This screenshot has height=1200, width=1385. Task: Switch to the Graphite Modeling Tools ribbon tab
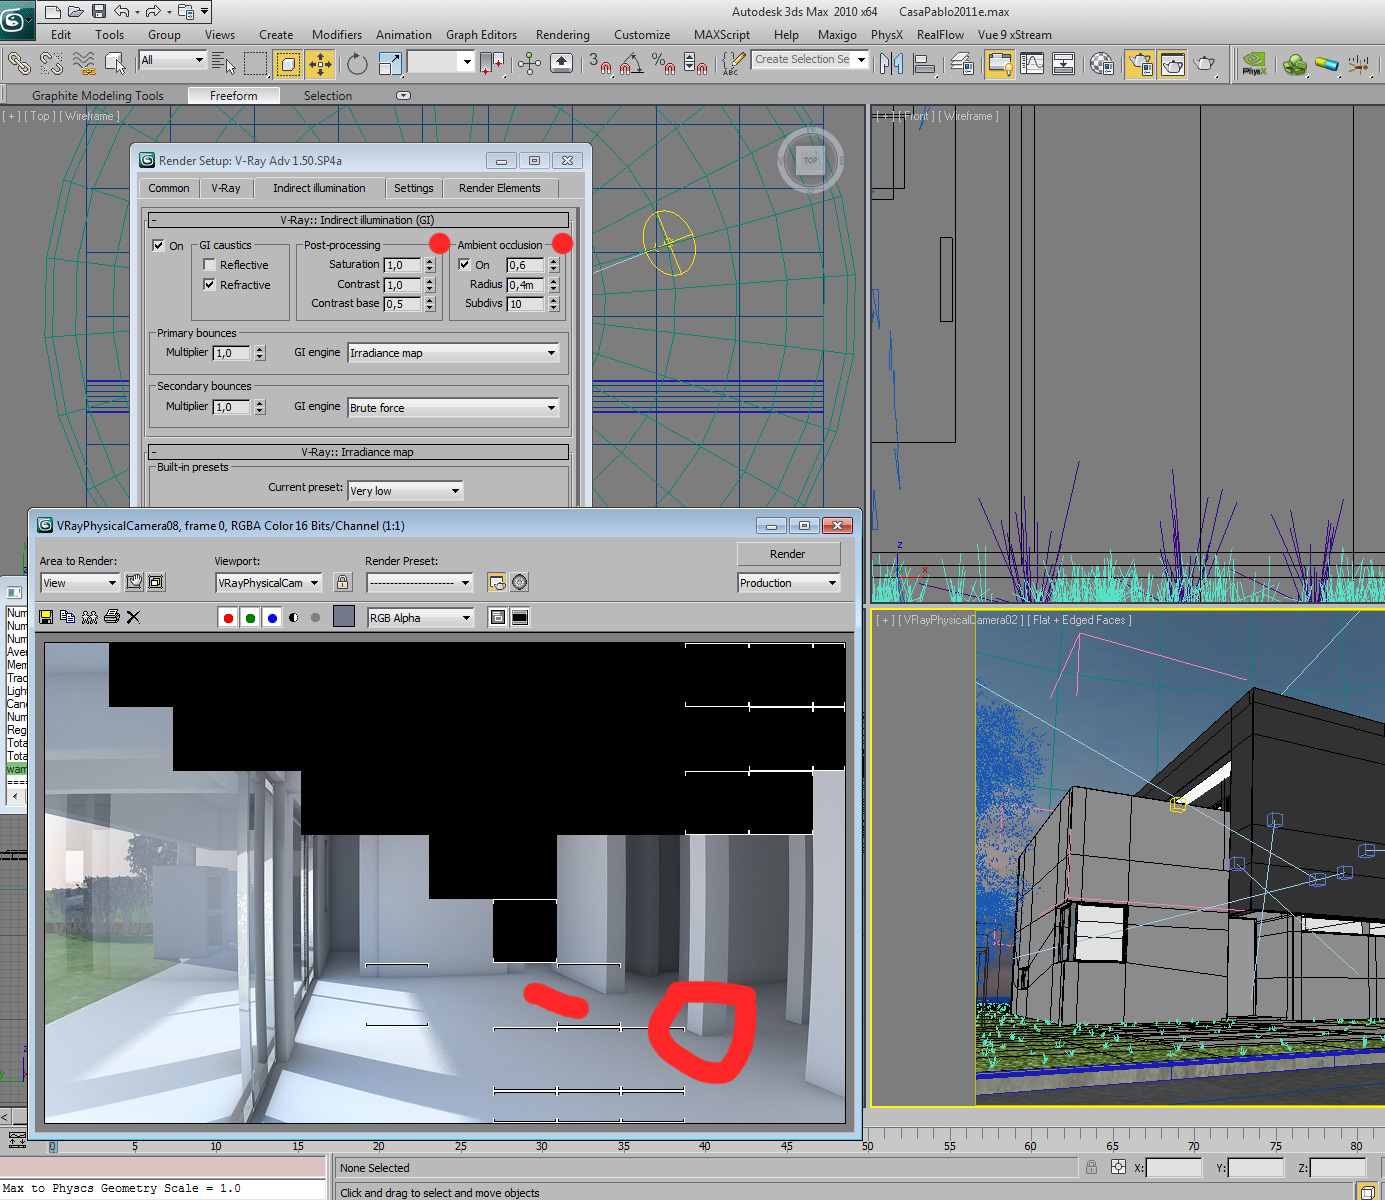(98, 95)
